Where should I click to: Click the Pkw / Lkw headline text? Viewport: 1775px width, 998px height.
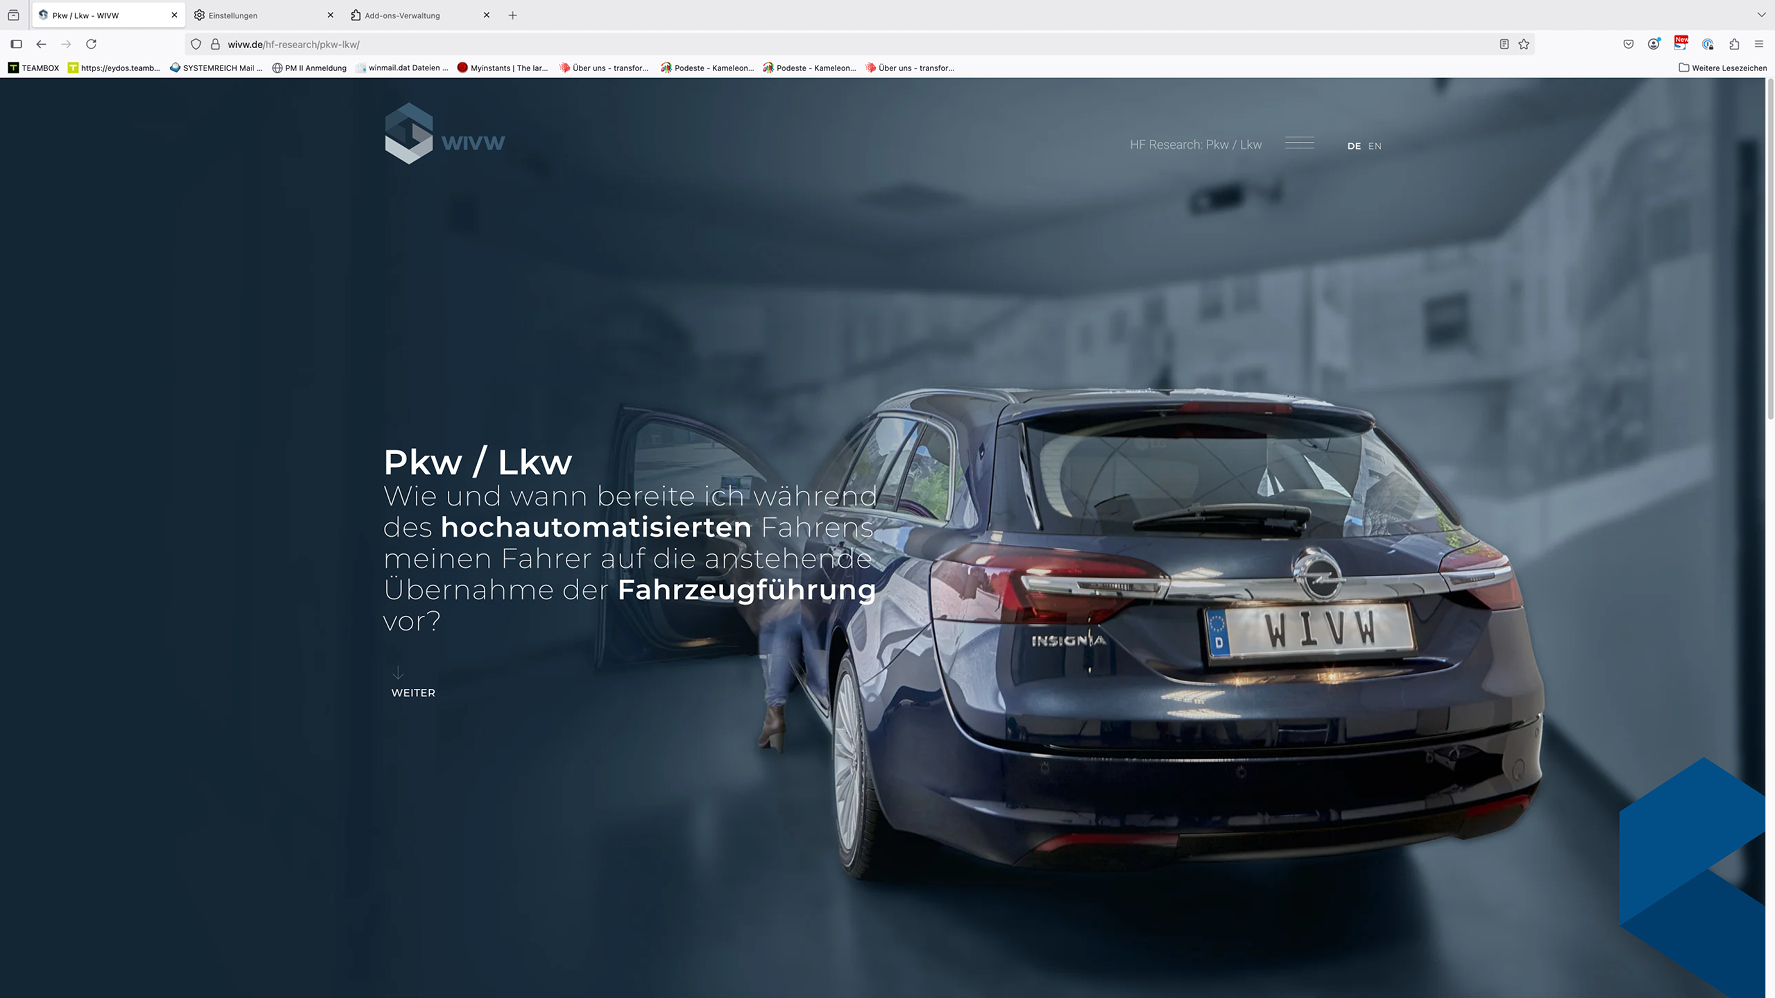coord(478,462)
